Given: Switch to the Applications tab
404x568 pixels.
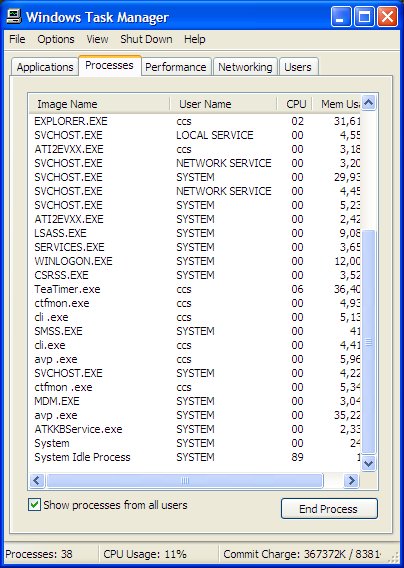Looking at the screenshot, I should [45, 67].
